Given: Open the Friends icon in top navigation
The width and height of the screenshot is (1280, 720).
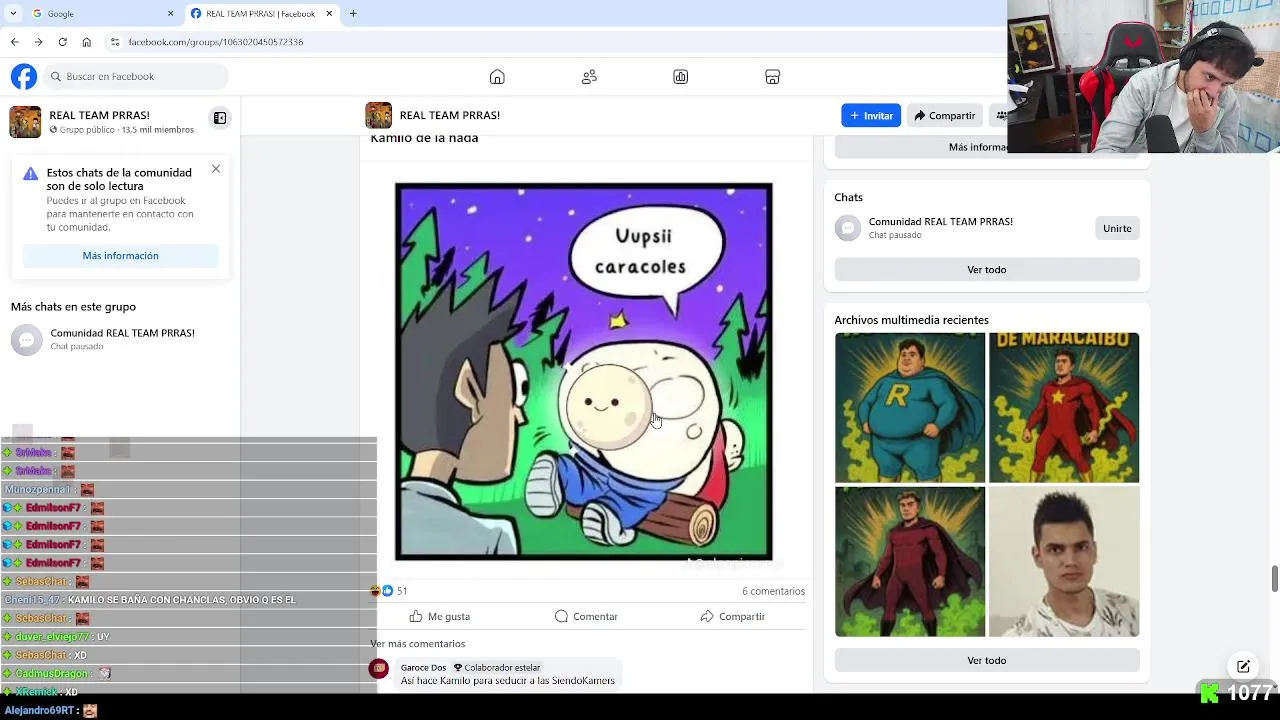Looking at the screenshot, I should [589, 77].
